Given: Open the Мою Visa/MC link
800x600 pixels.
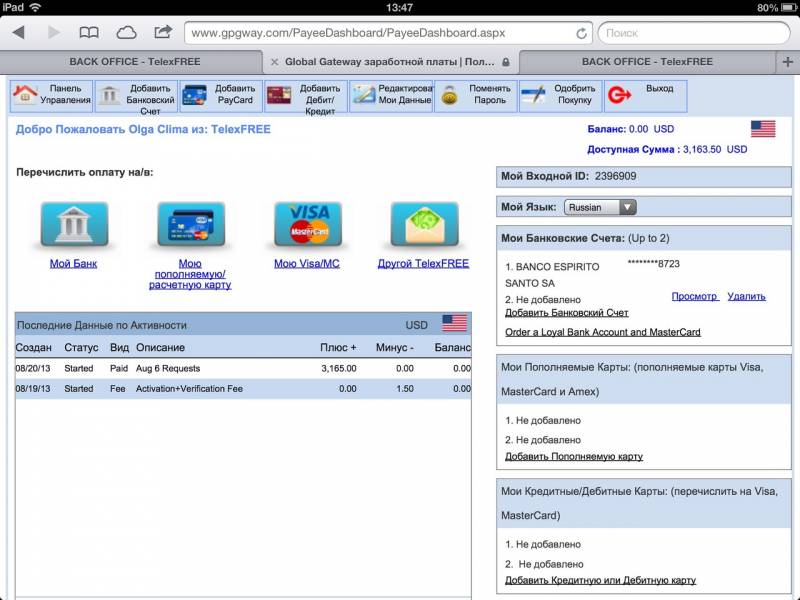Looking at the screenshot, I should point(307,264).
